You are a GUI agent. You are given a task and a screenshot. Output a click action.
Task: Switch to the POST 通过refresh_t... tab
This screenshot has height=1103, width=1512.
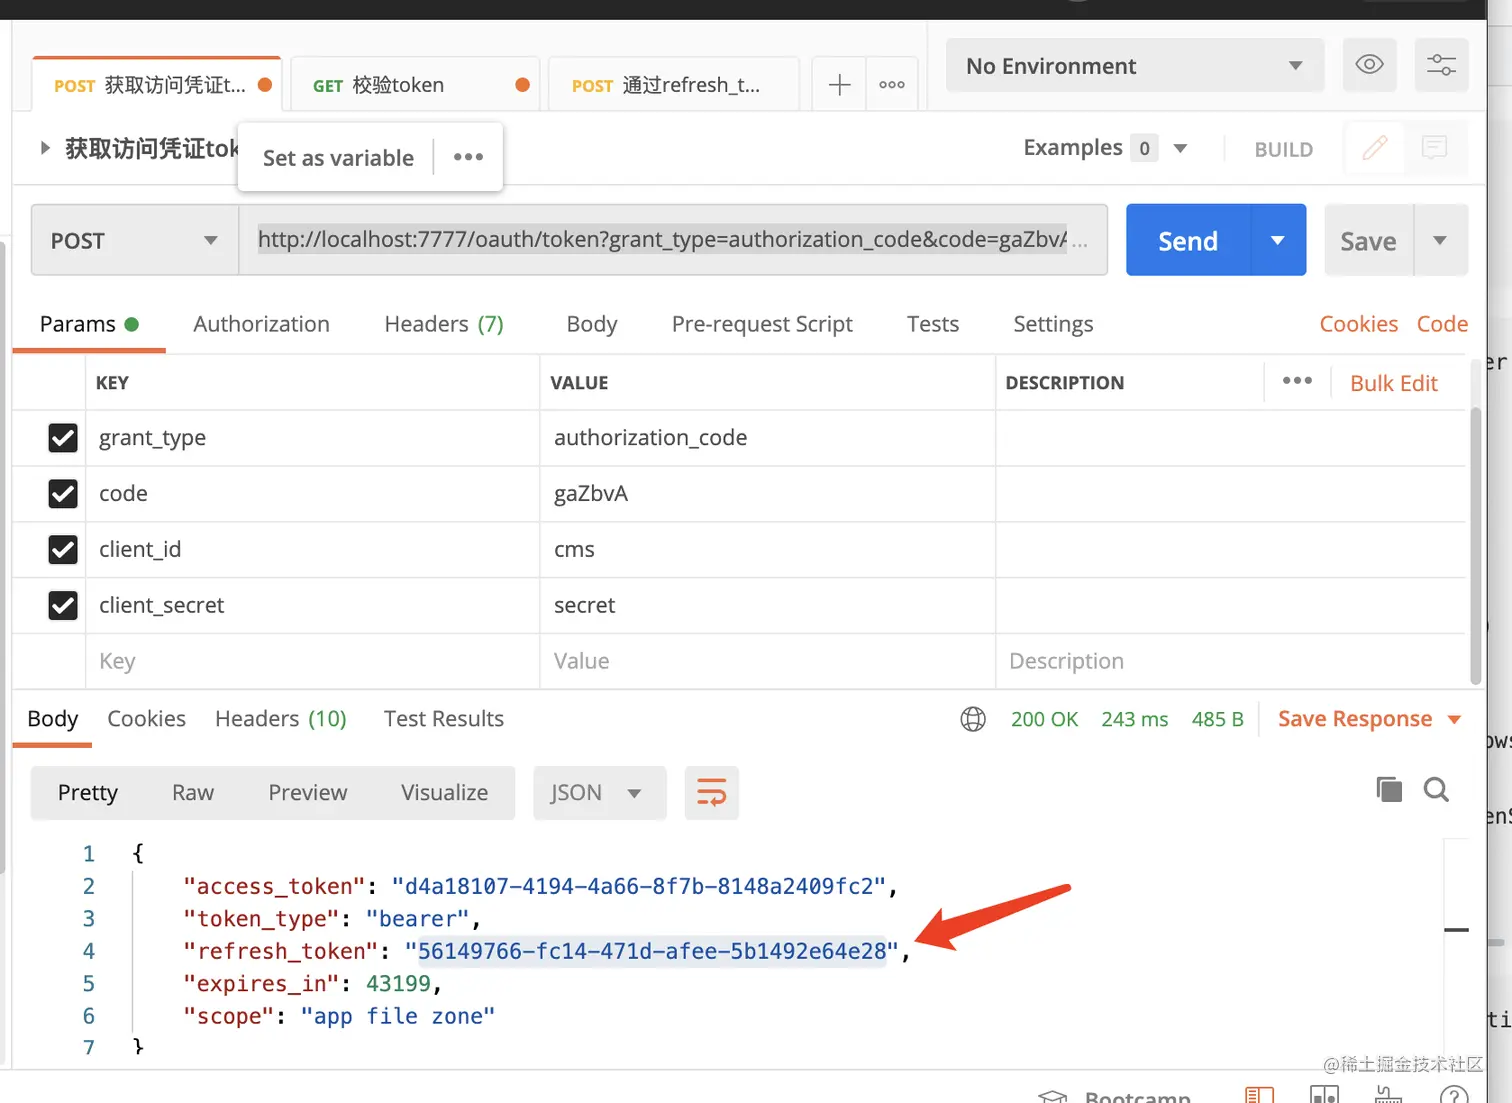point(673,85)
